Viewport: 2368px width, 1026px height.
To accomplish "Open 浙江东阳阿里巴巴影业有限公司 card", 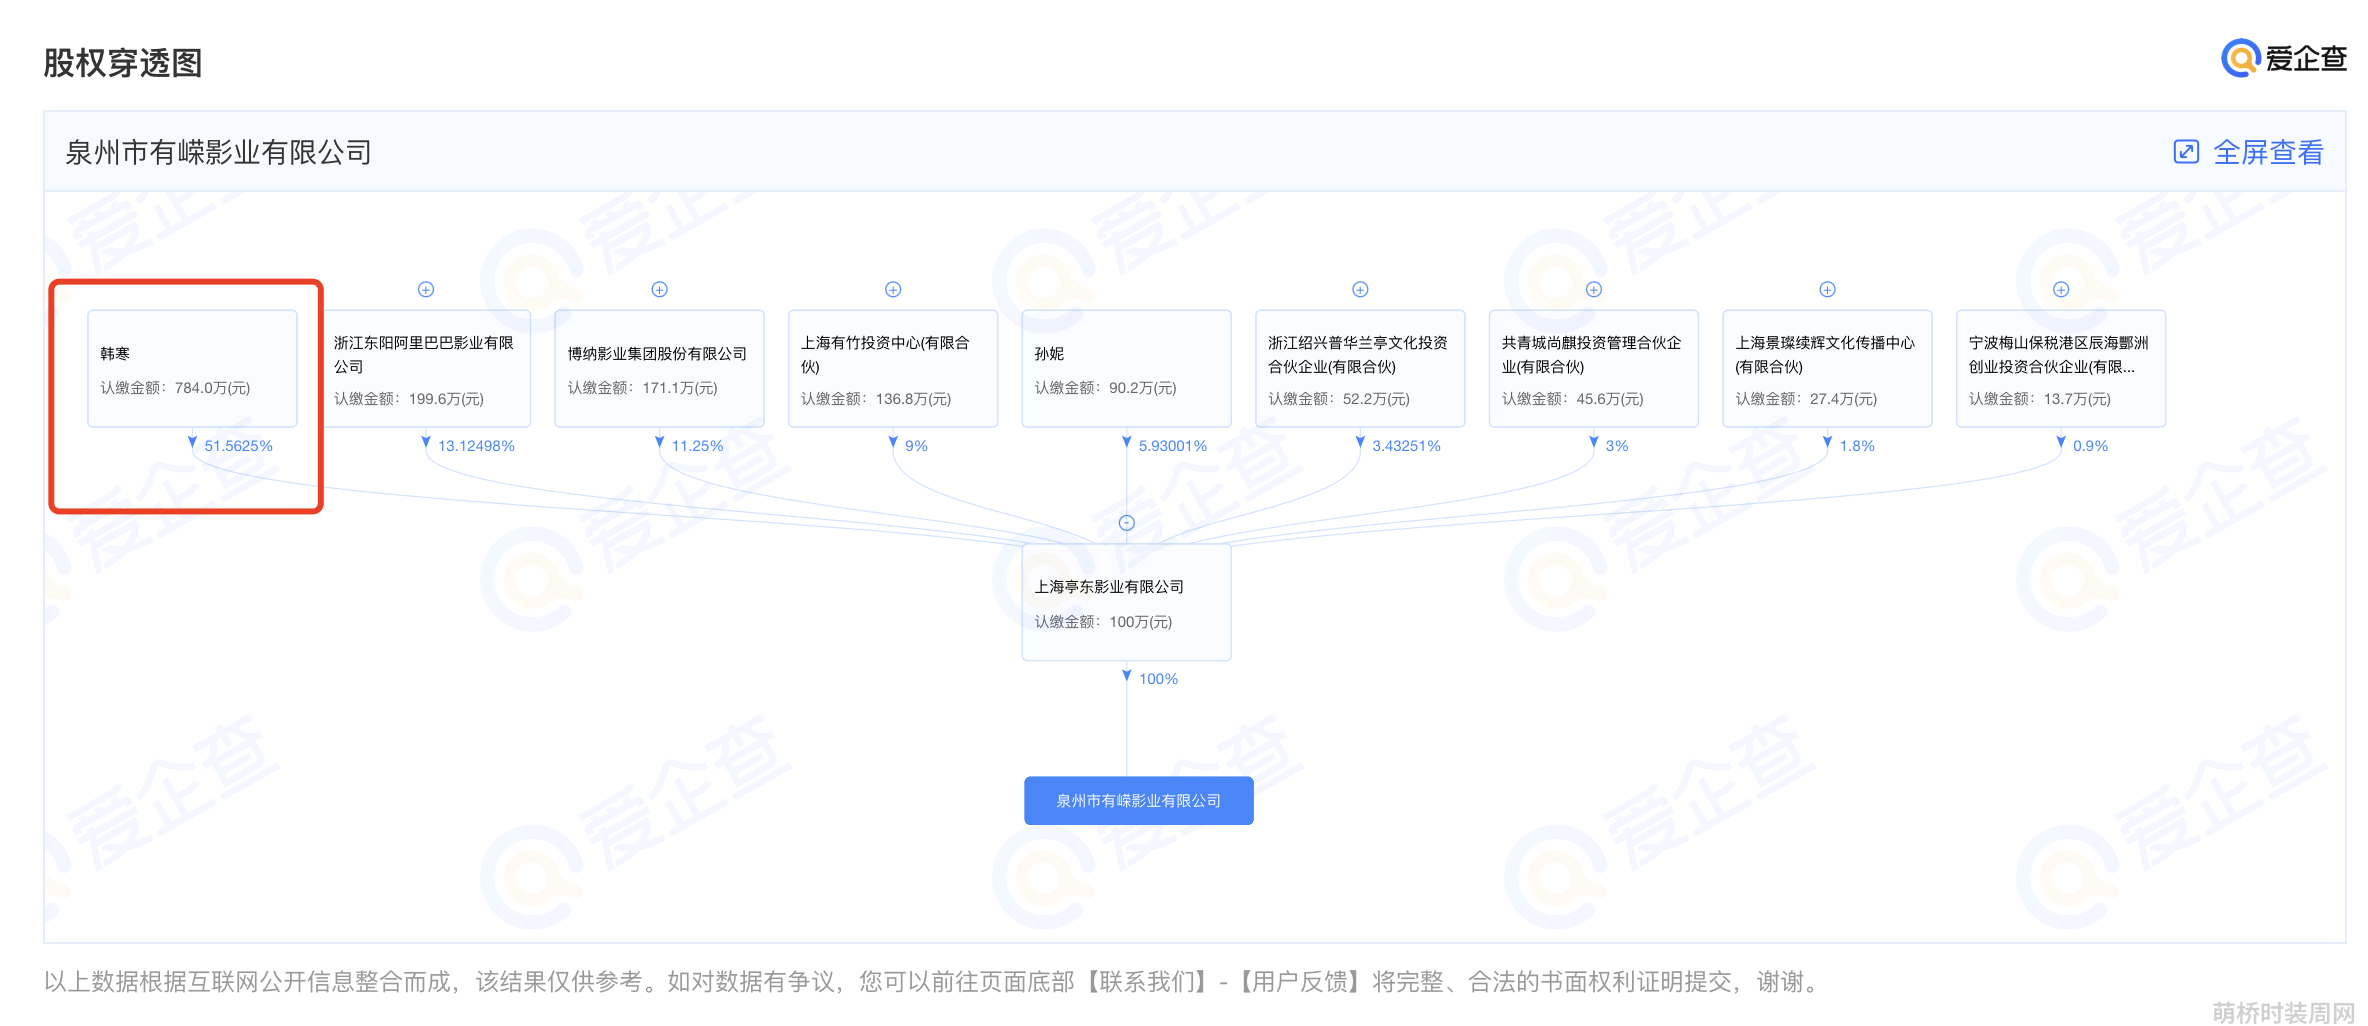I will (426, 368).
